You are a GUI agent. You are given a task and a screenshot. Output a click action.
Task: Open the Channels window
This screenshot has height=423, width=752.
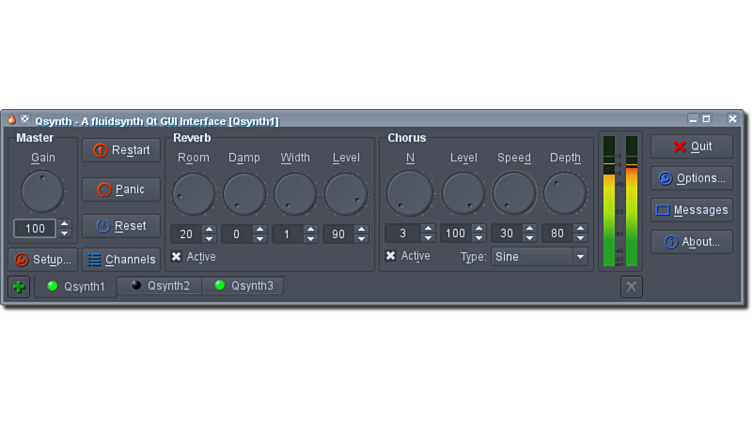[x=121, y=260]
